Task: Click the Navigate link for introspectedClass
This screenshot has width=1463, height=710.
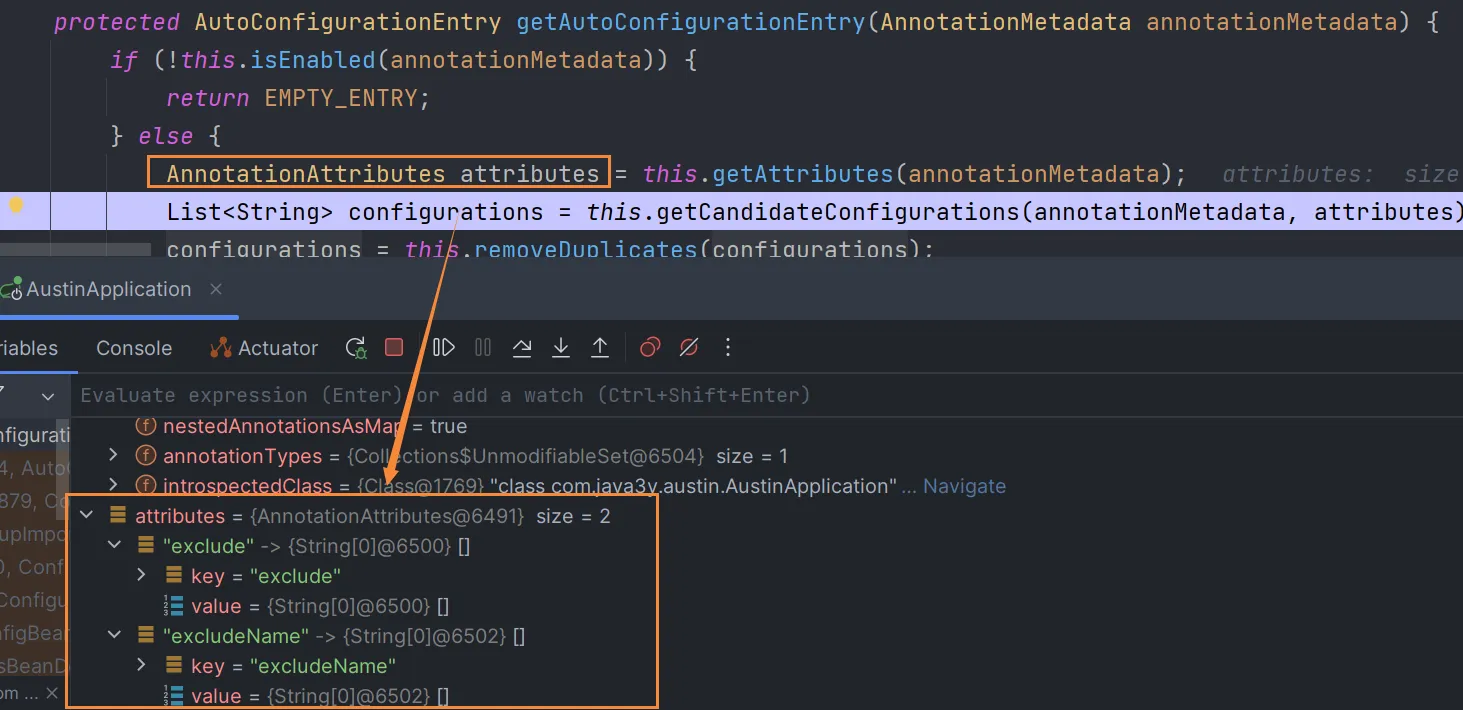Action: point(964,486)
